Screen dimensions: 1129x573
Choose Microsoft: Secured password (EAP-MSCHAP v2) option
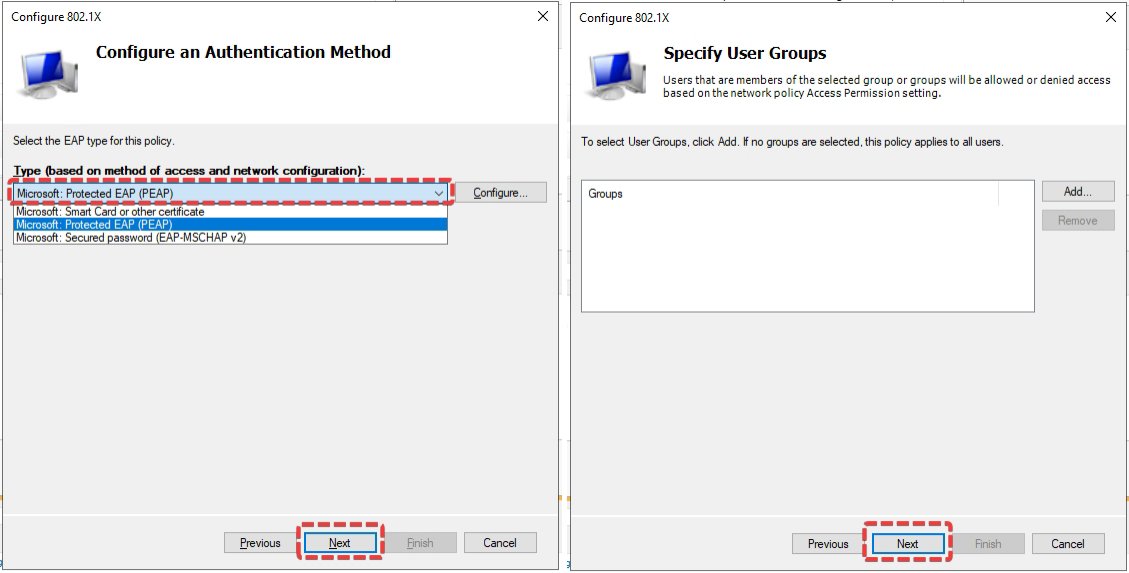pos(130,238)
